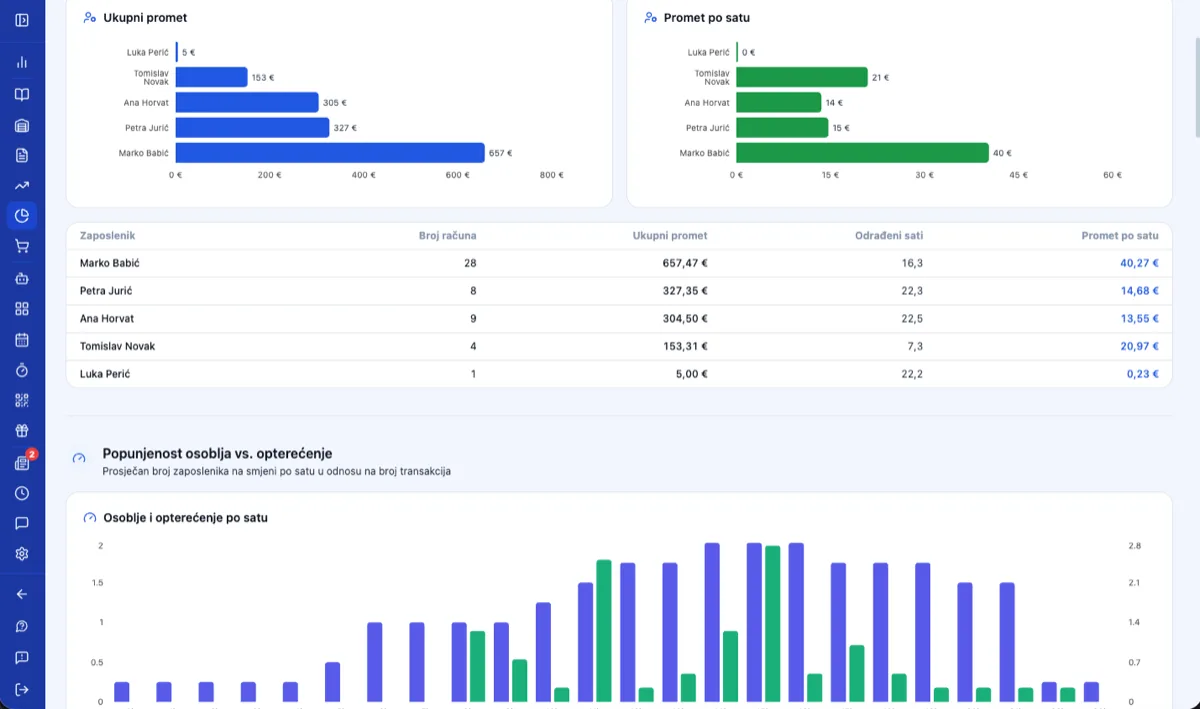This screenshot has width=1200, height=709.
Task: Open the four-squares grid icon
Action: click(x=22, y=309)
